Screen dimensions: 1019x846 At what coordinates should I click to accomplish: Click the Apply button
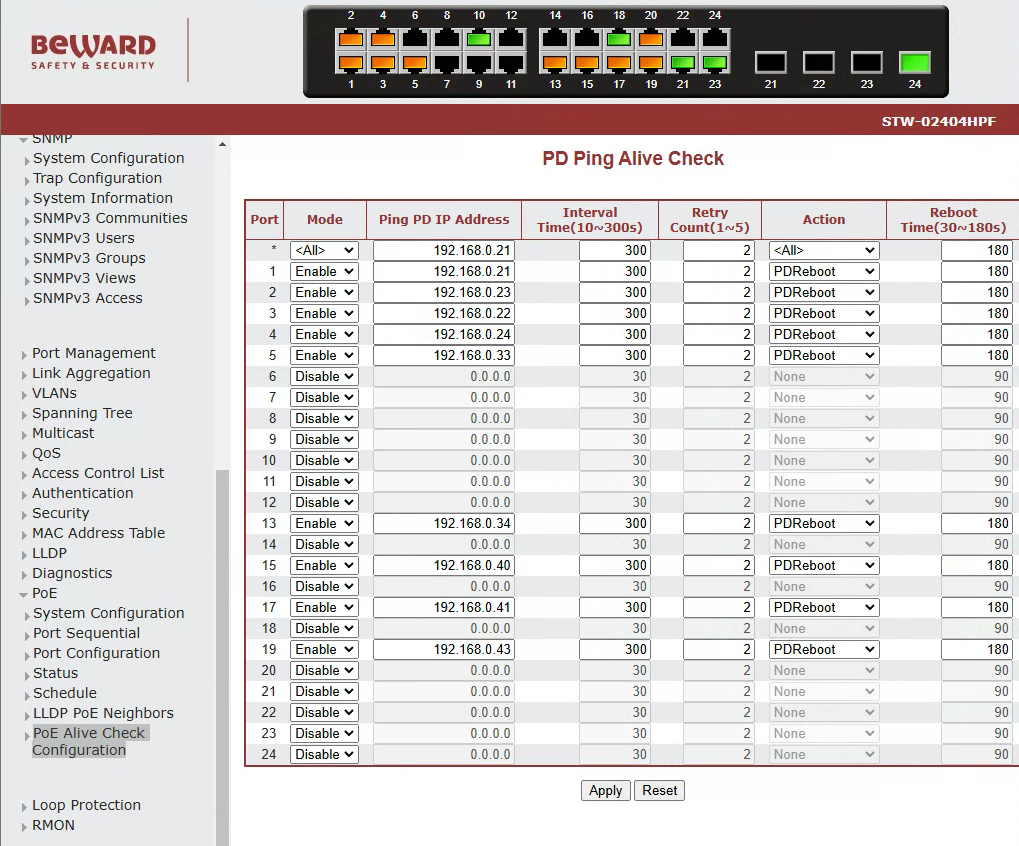[x=605, y=790]
